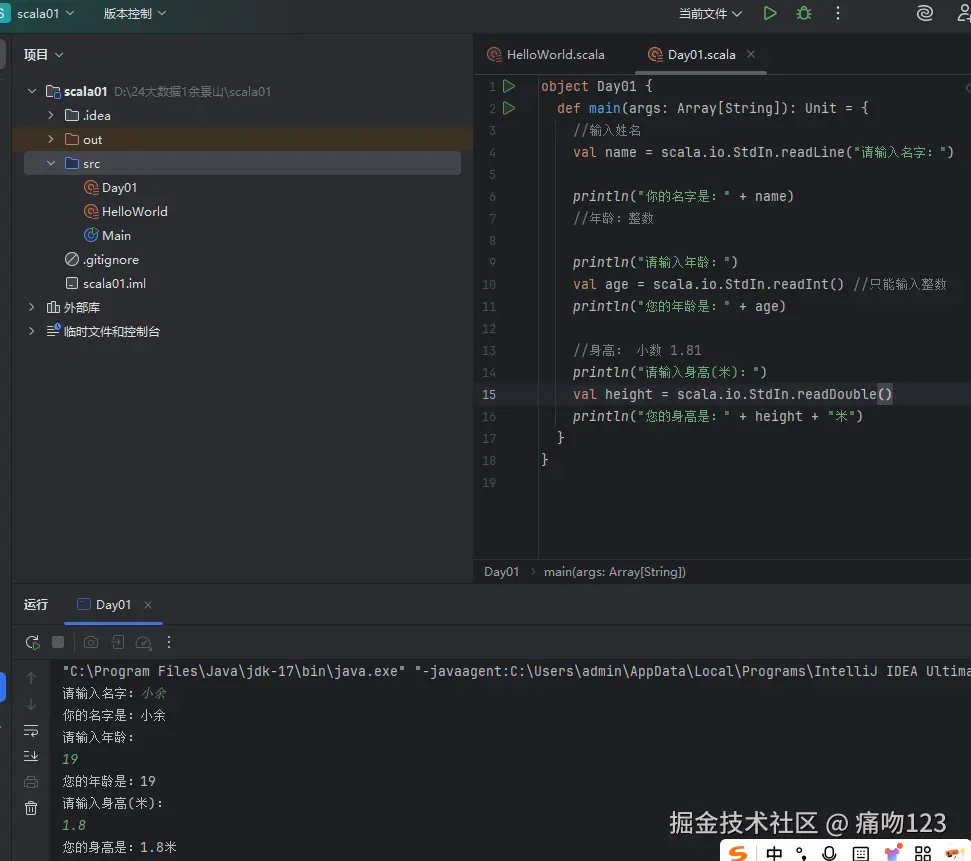Open the 当前文件 run configuration dropdown
This screenshot has height=861, width=971.
coord(710,14)
